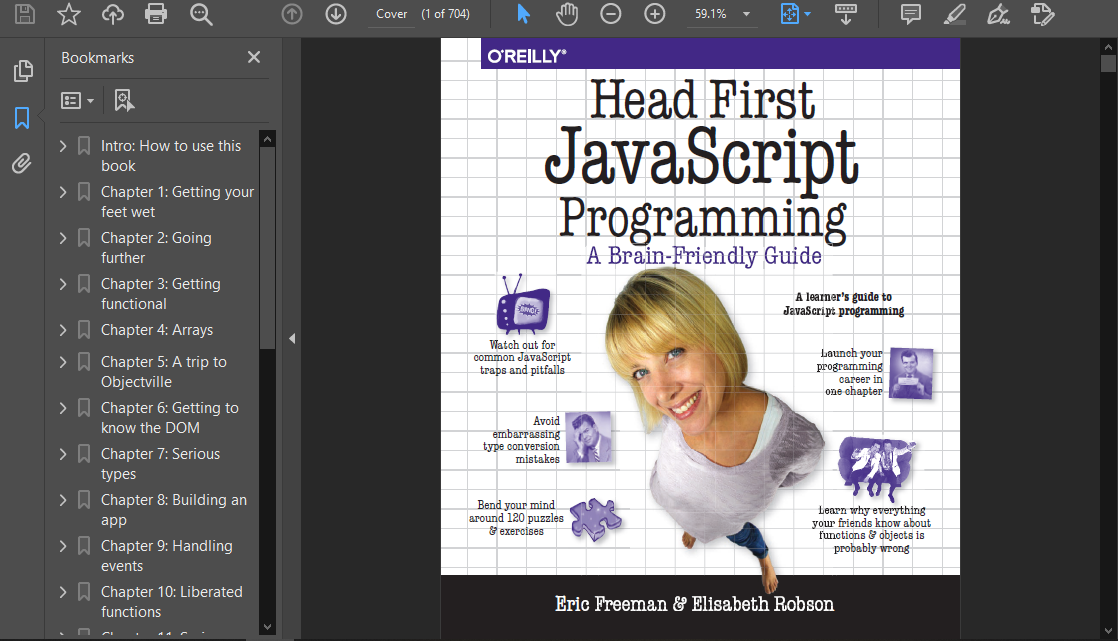The height and width of the screenshot is (641, 1118).
Task: Expand Chapter 3 bookmark chevron
Action: coord(63,284)
